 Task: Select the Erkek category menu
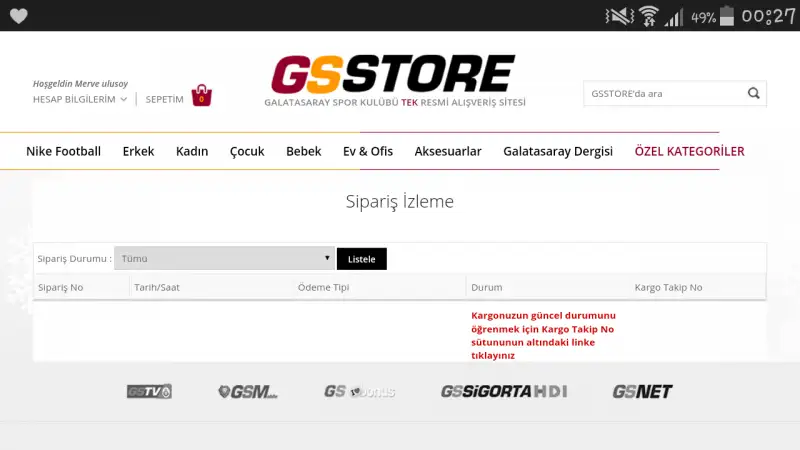click(x=138, y=152)
